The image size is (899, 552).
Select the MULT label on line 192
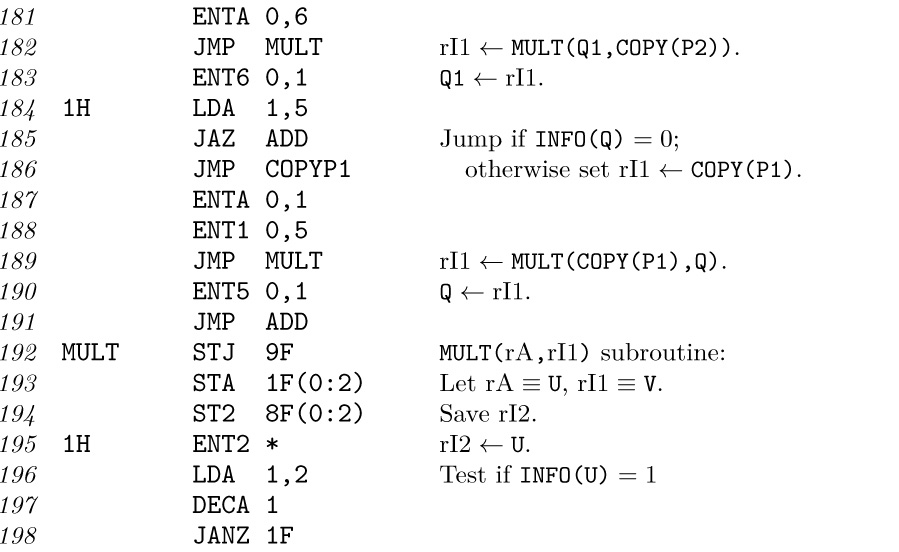click(90, 352)
